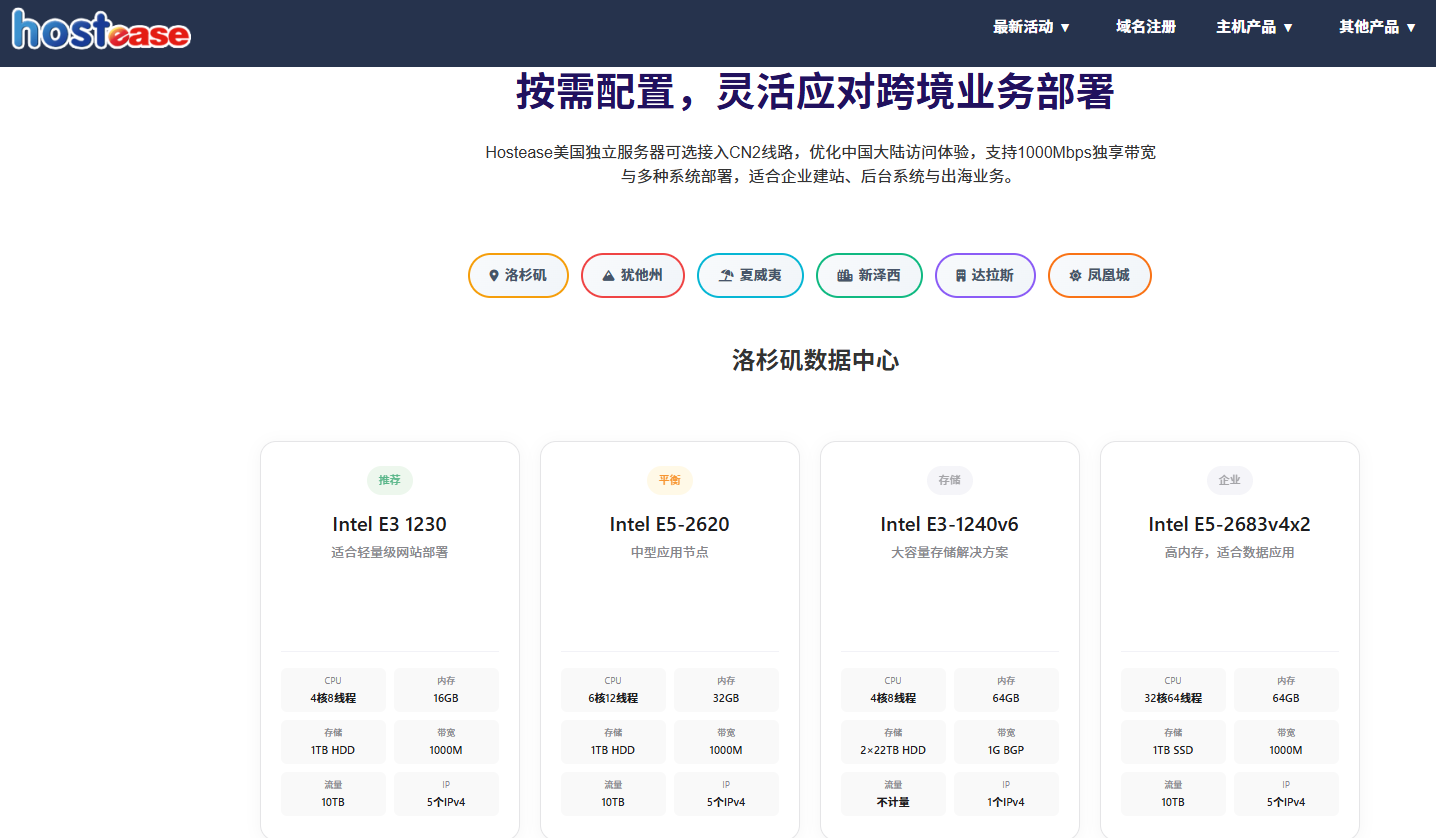
Task: Click the mountain icon for 犹他州
Action: point(608,276)
